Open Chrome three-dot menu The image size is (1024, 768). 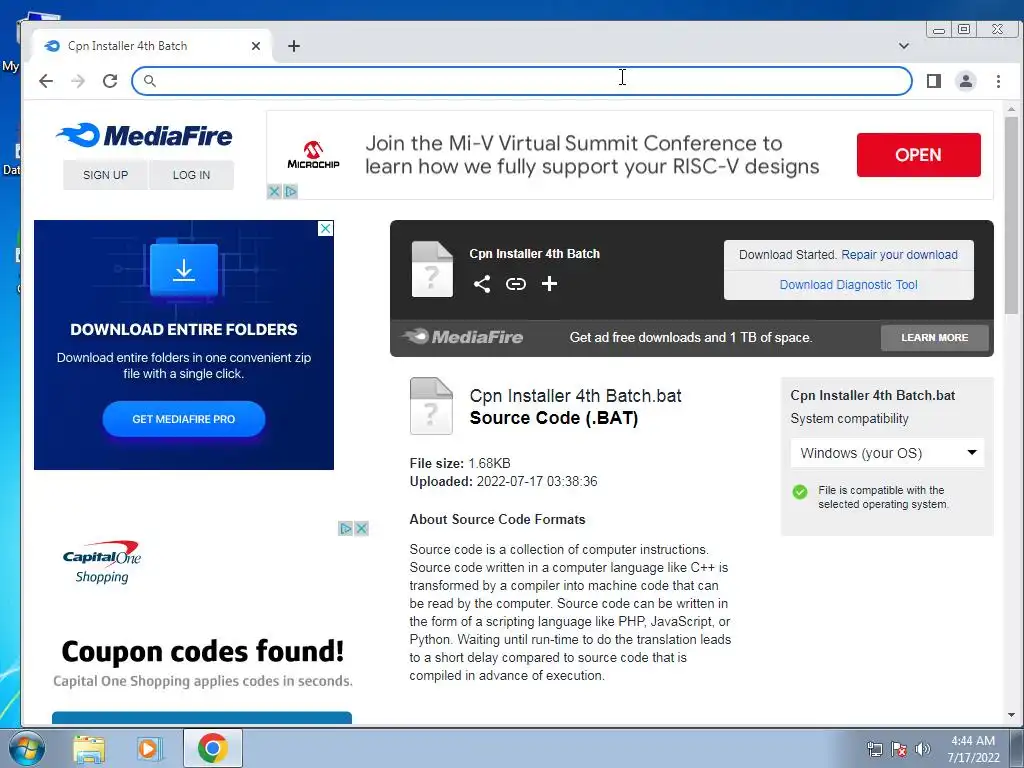[x=999, y=81]
